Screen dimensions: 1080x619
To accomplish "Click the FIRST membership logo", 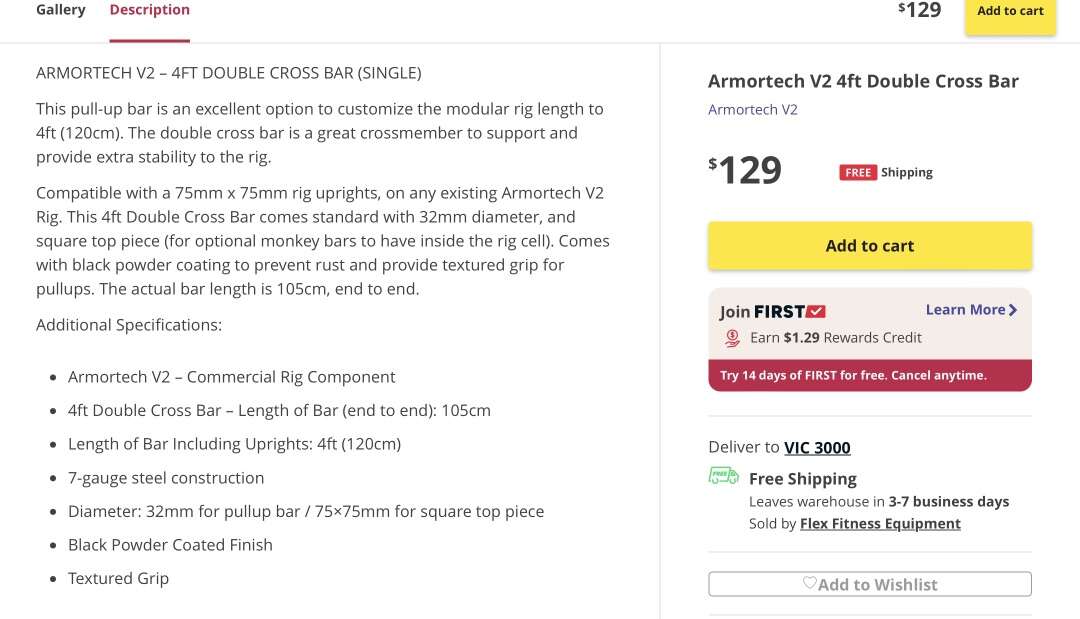I will [789, 311].
